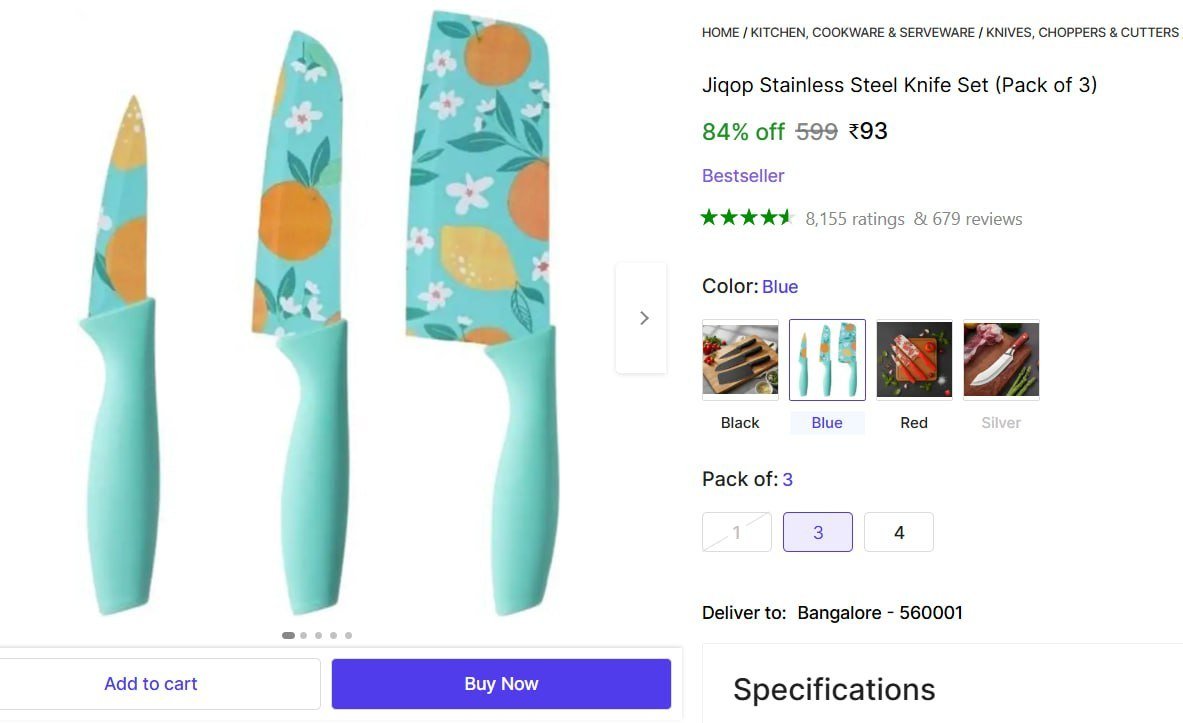Select the Black color variant
The image size is (1183, 723).
pos(740,359)
